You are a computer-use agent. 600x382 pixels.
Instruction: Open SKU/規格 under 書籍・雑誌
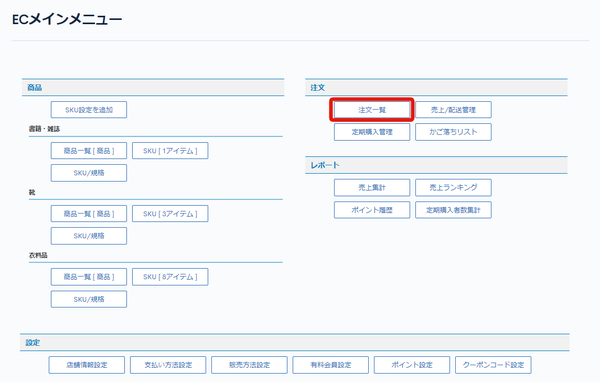(x=89, y=173)
